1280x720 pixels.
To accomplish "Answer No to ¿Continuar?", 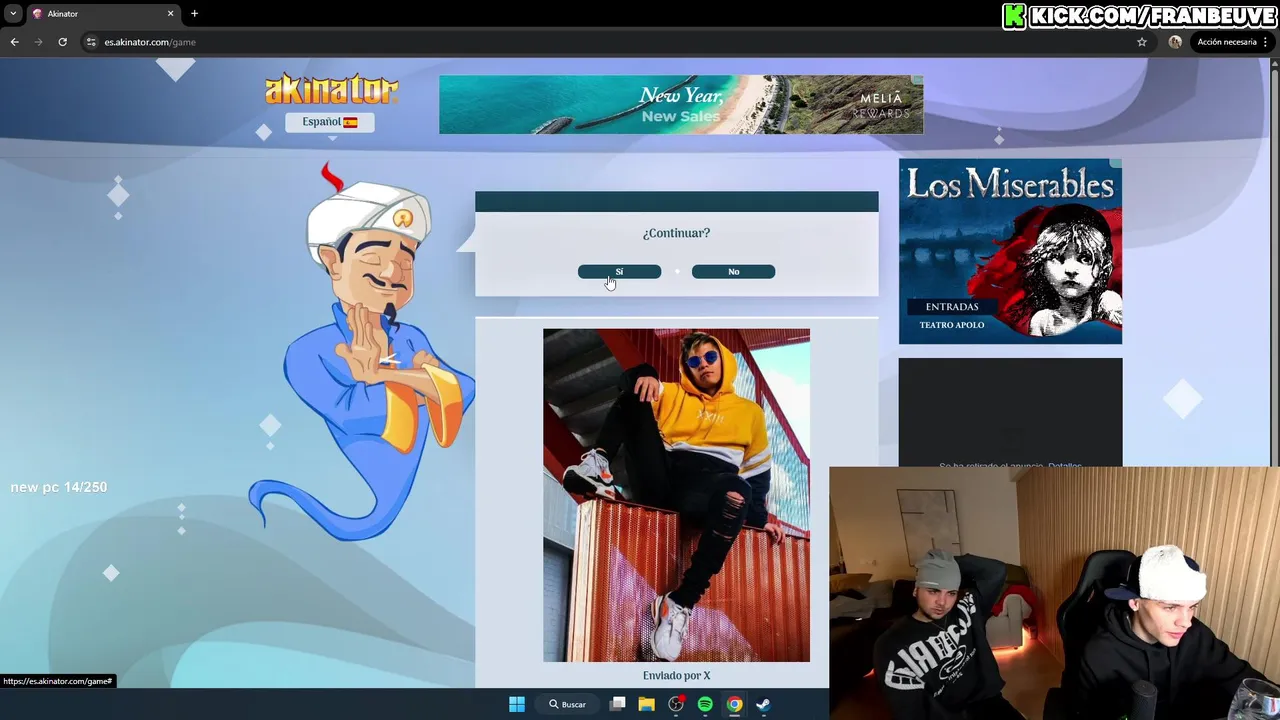I will point(733,272).
